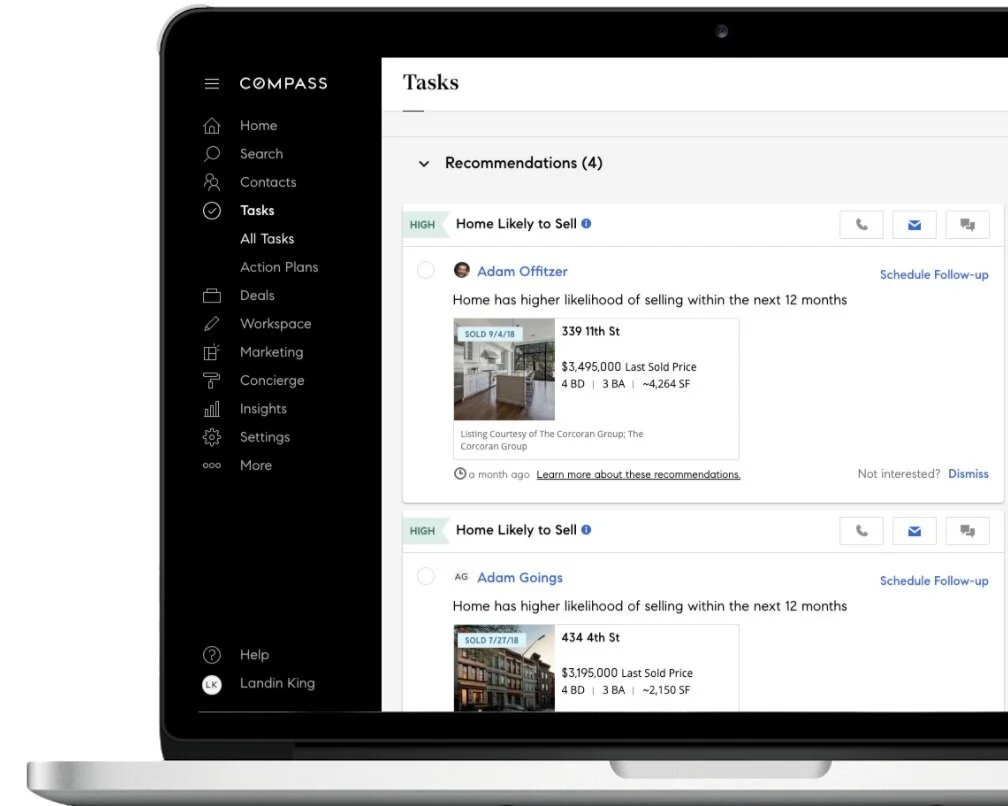Collapse the Recommendations section
The height and width of the screenshot is (806, 1008).
click(423, 162)
